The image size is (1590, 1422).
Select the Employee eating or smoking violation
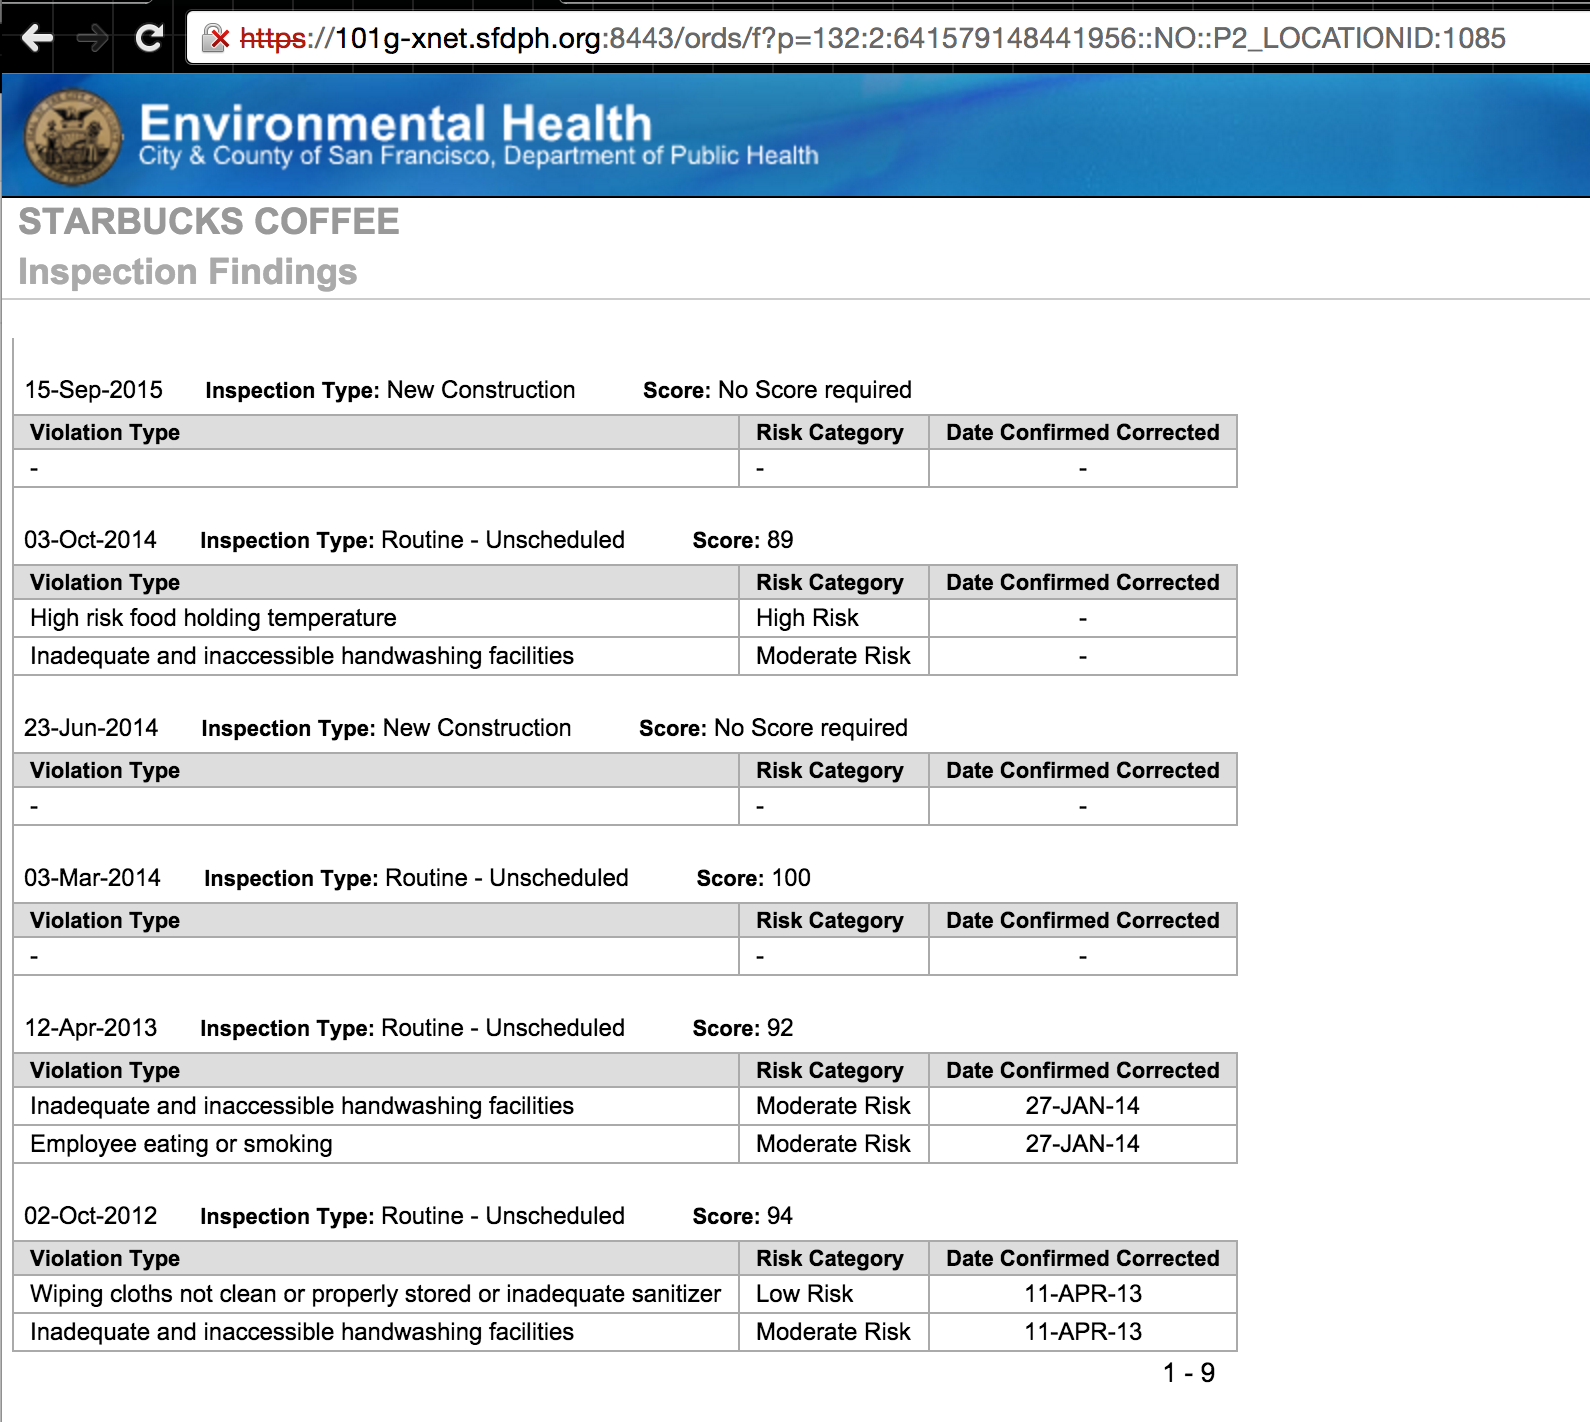coord(181,1144)
